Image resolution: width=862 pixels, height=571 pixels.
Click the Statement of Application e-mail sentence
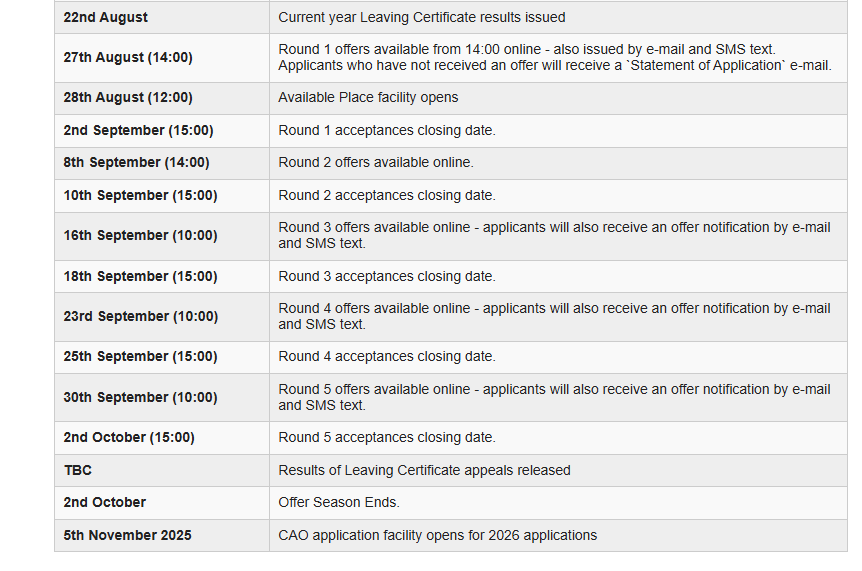pyautogui.click(x=554, y=66)
